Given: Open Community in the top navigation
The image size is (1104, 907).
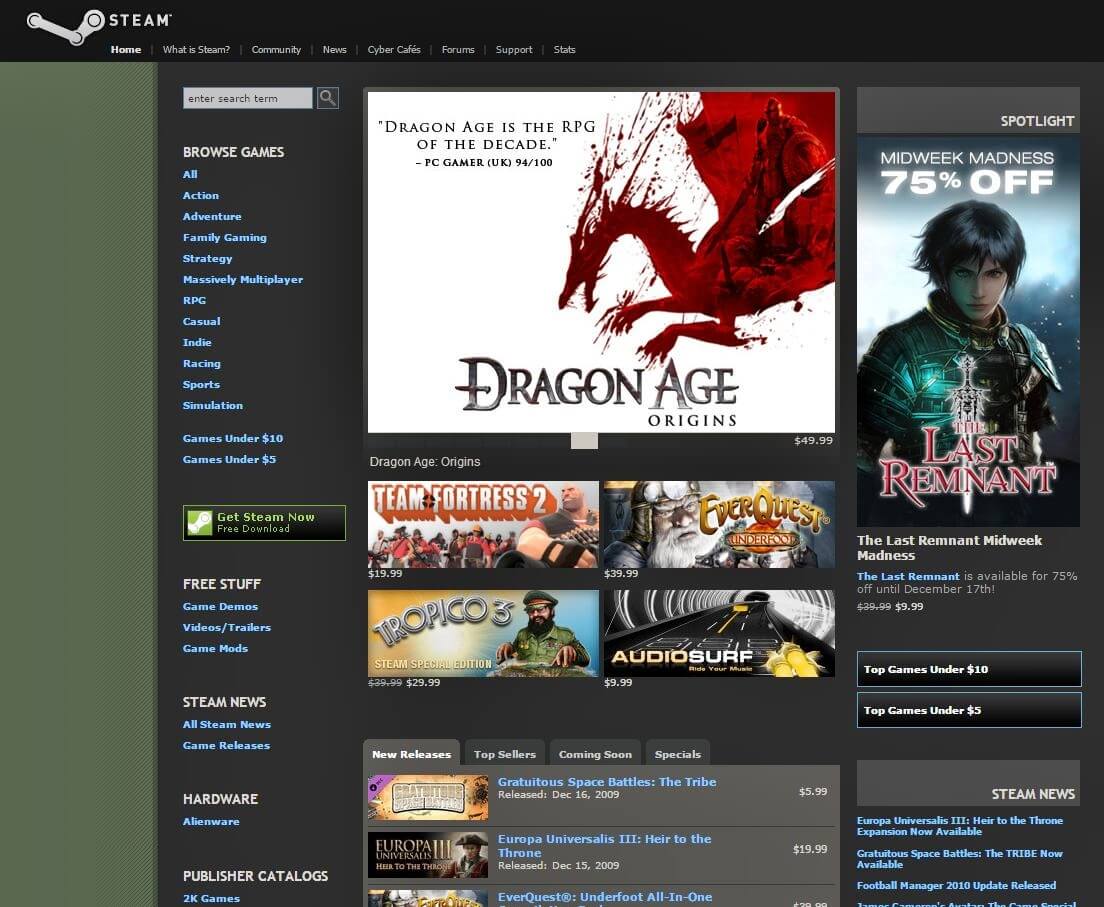Looking at the screenshot, I should point(276,50).
